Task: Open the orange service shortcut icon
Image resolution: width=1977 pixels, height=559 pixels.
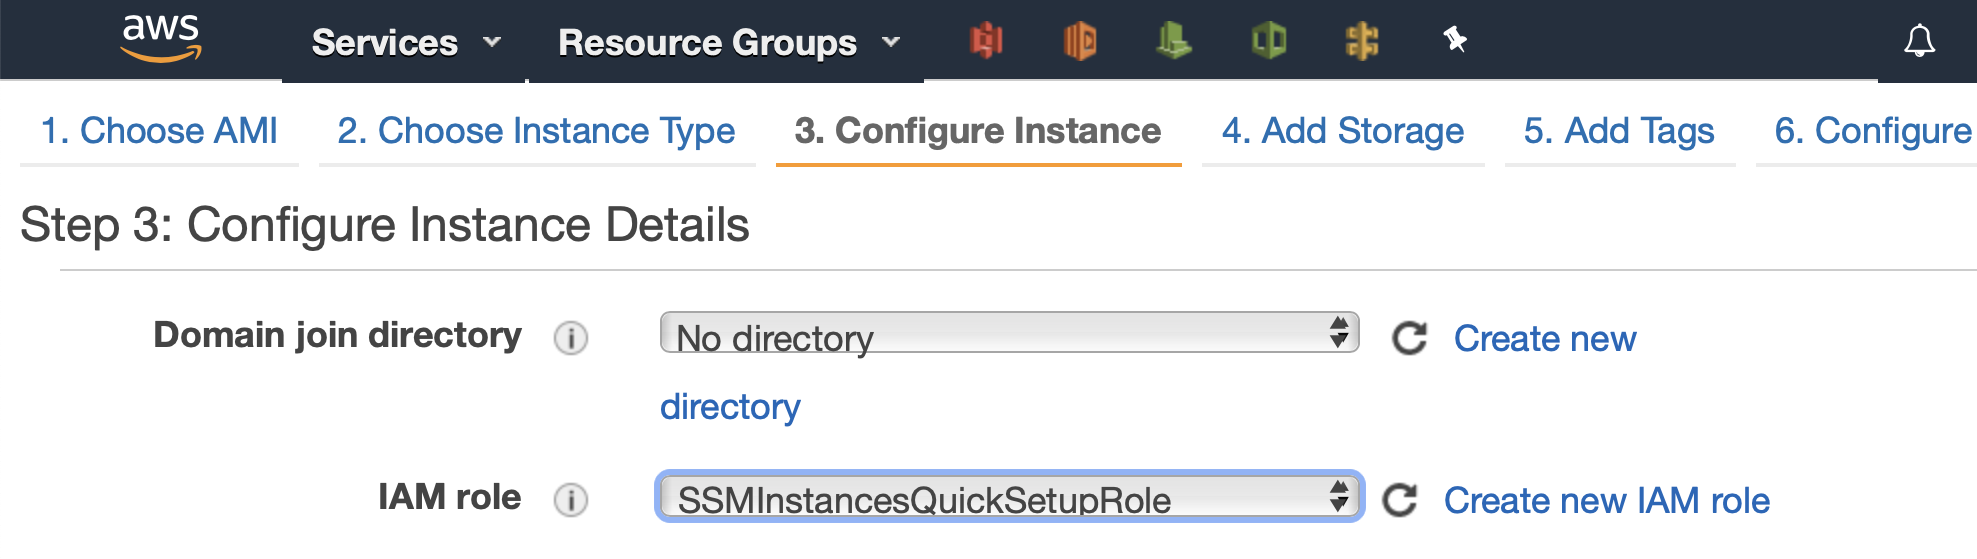Action: (x=1080, y=41)
